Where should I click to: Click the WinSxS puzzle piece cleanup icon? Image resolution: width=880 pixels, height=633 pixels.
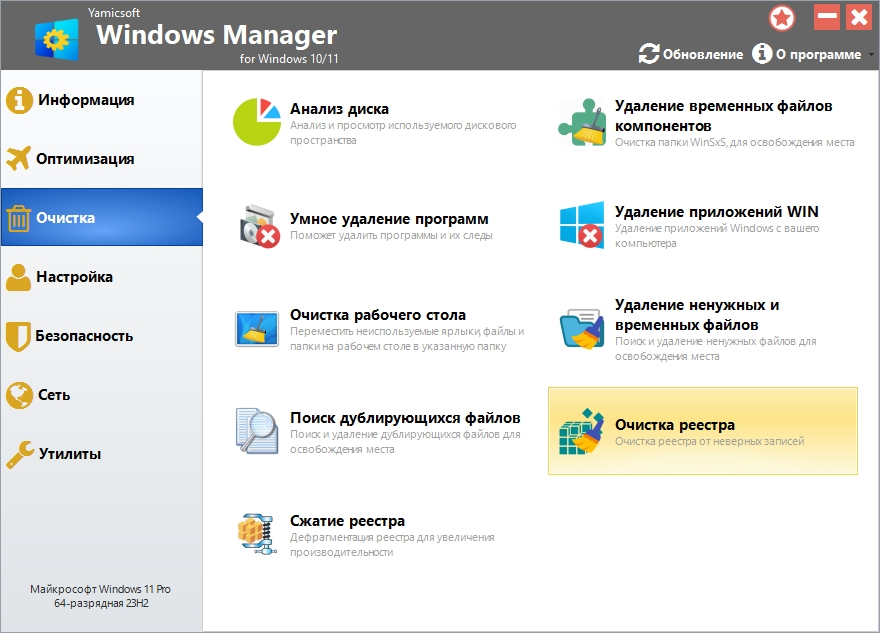point(582,122)
